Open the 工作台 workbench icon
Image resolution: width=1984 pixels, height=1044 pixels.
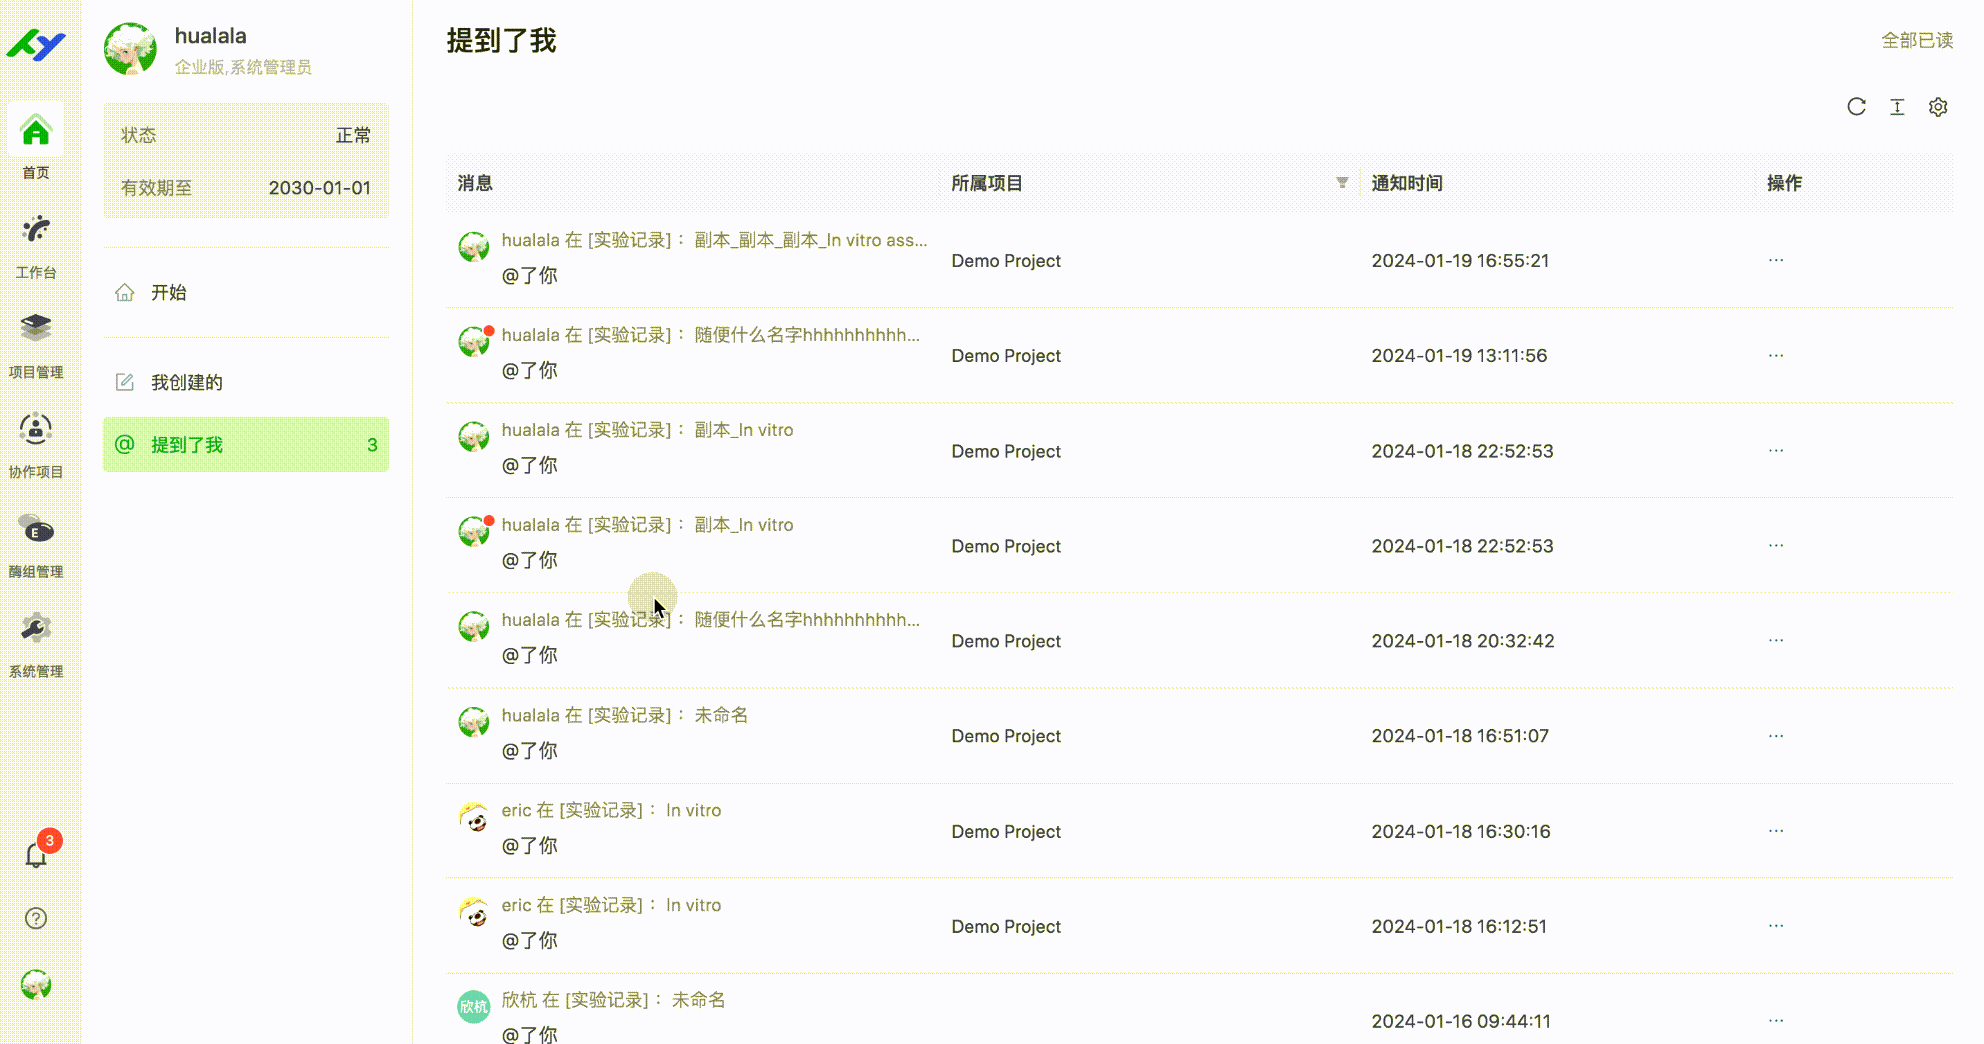click(36, 231)
